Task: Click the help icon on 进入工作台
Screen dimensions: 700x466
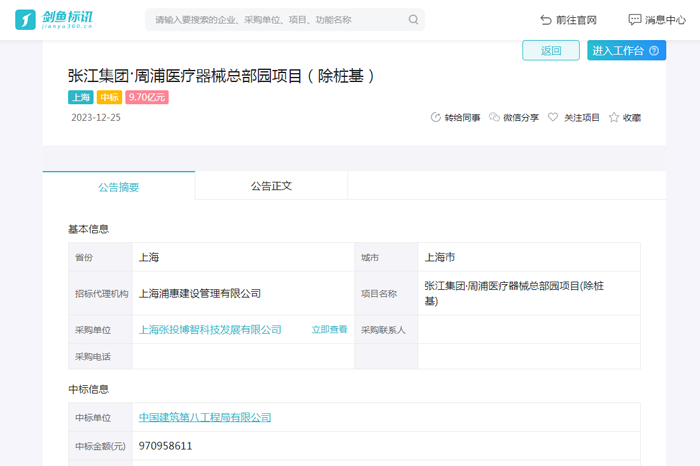Action: click(655, 51)
